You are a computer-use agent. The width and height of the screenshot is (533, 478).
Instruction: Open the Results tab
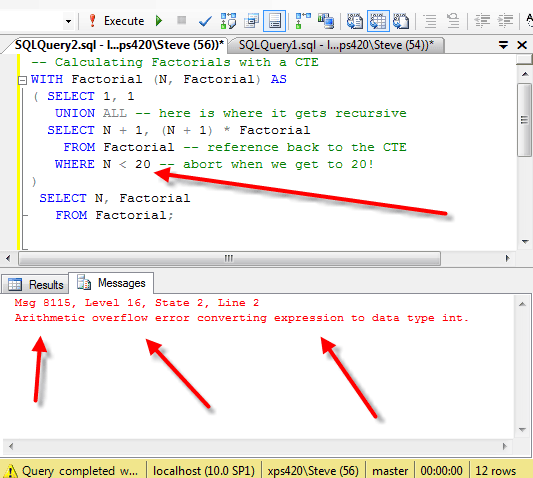pyautogui.click(x=35, y=284)
